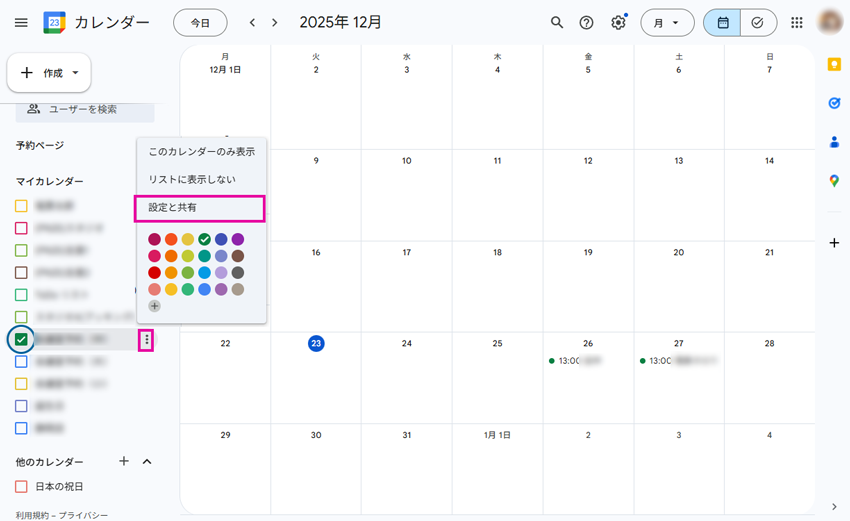Click the 今日 button
Screen dimensions: 850x521
coord(200,22)
